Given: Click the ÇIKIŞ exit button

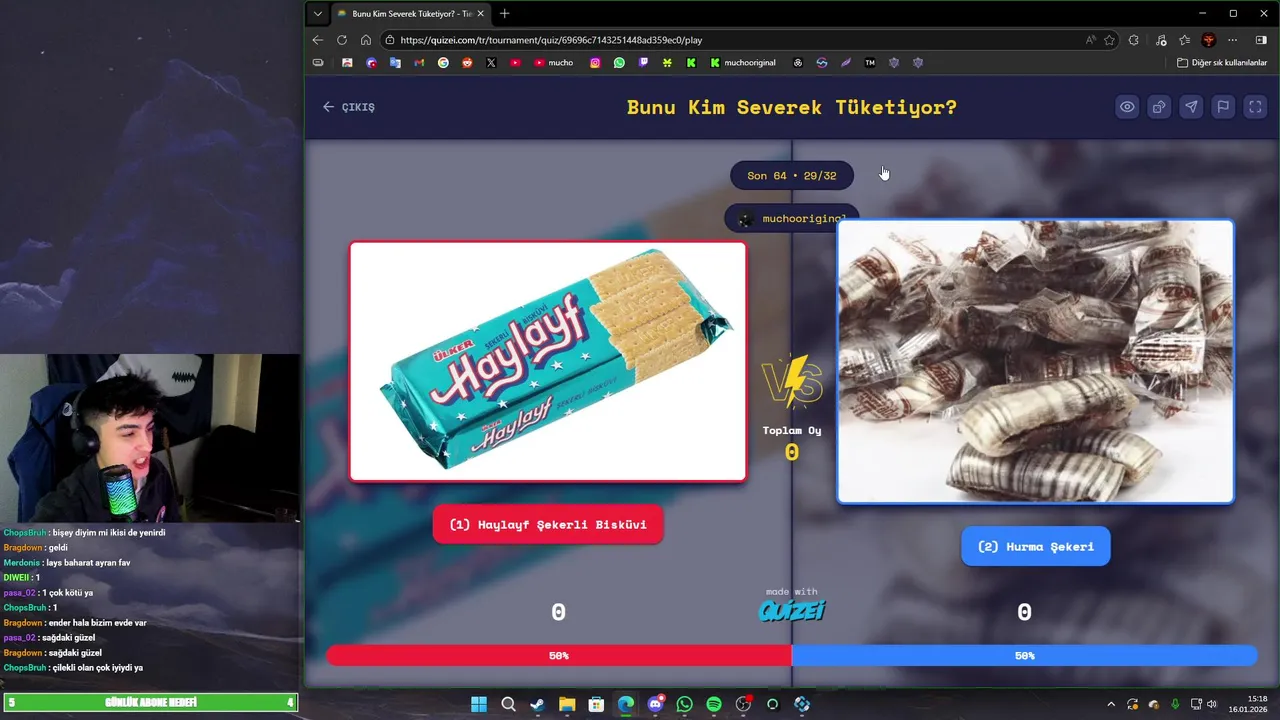Looking at the screenshot, I should pyautogui.click(x=349, y=107).
